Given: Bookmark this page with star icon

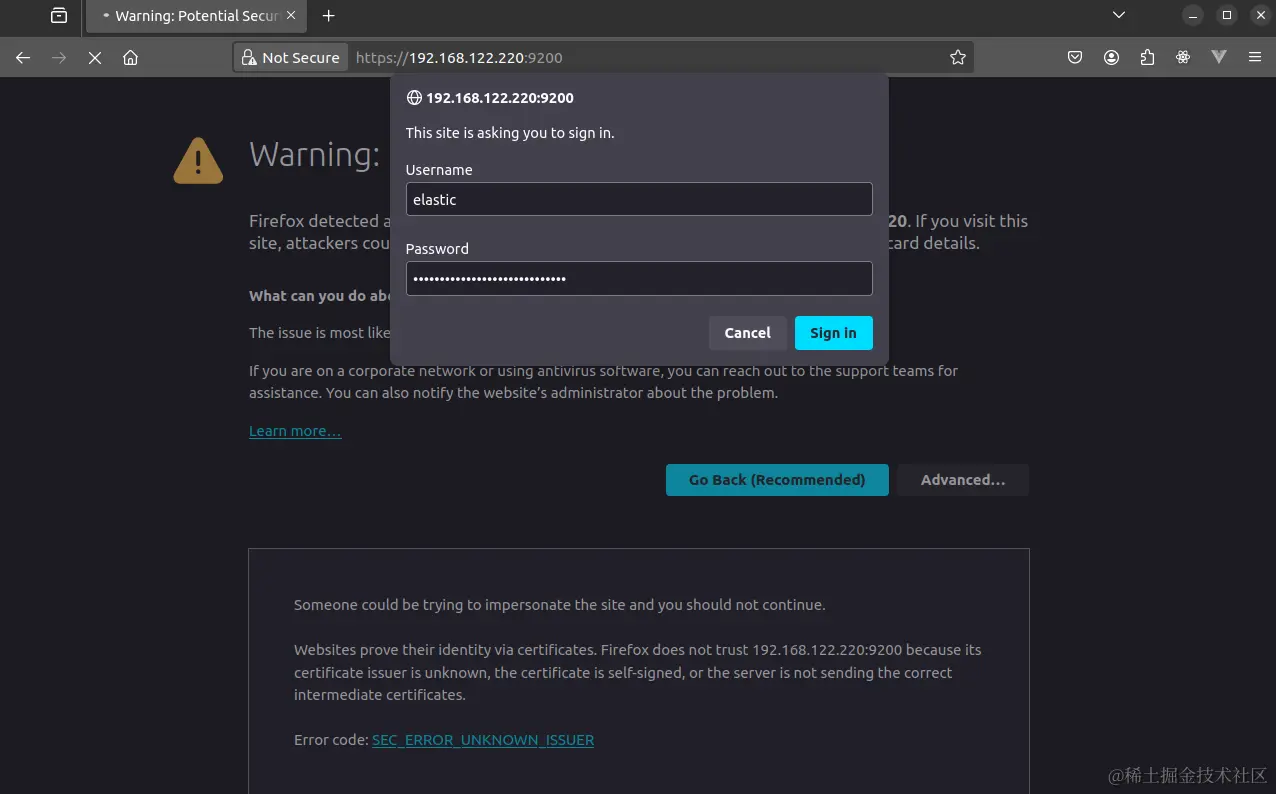Looking at the screenshot, I should [x=958, y=58].
